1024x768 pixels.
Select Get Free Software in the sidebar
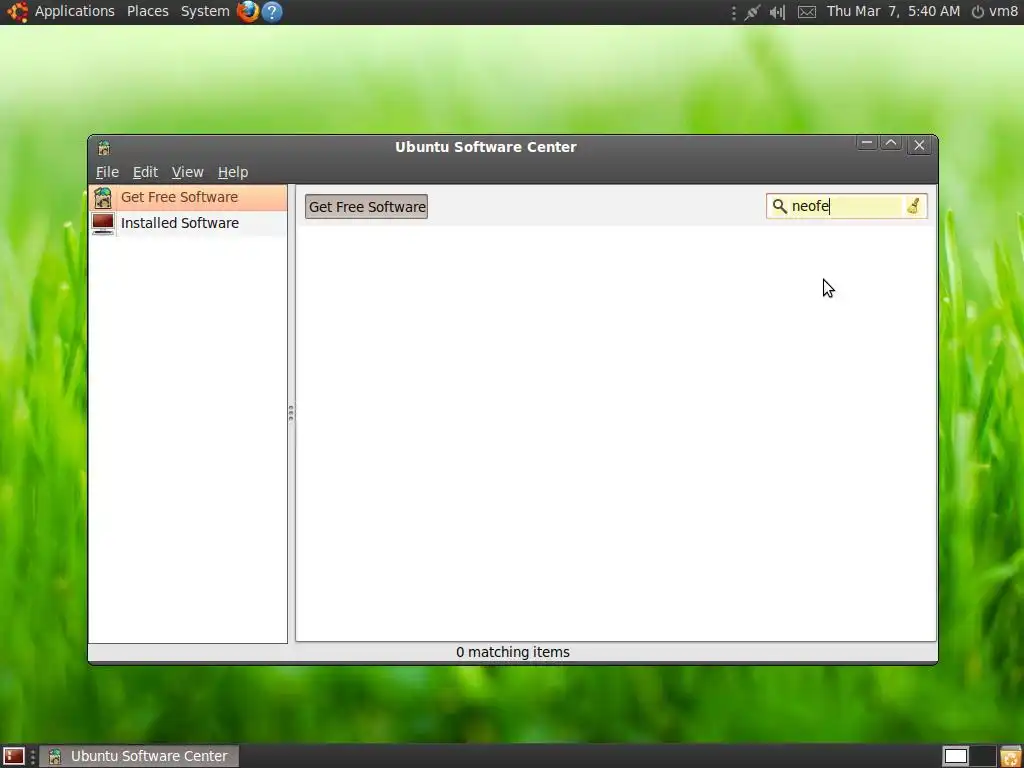(187, 197)
